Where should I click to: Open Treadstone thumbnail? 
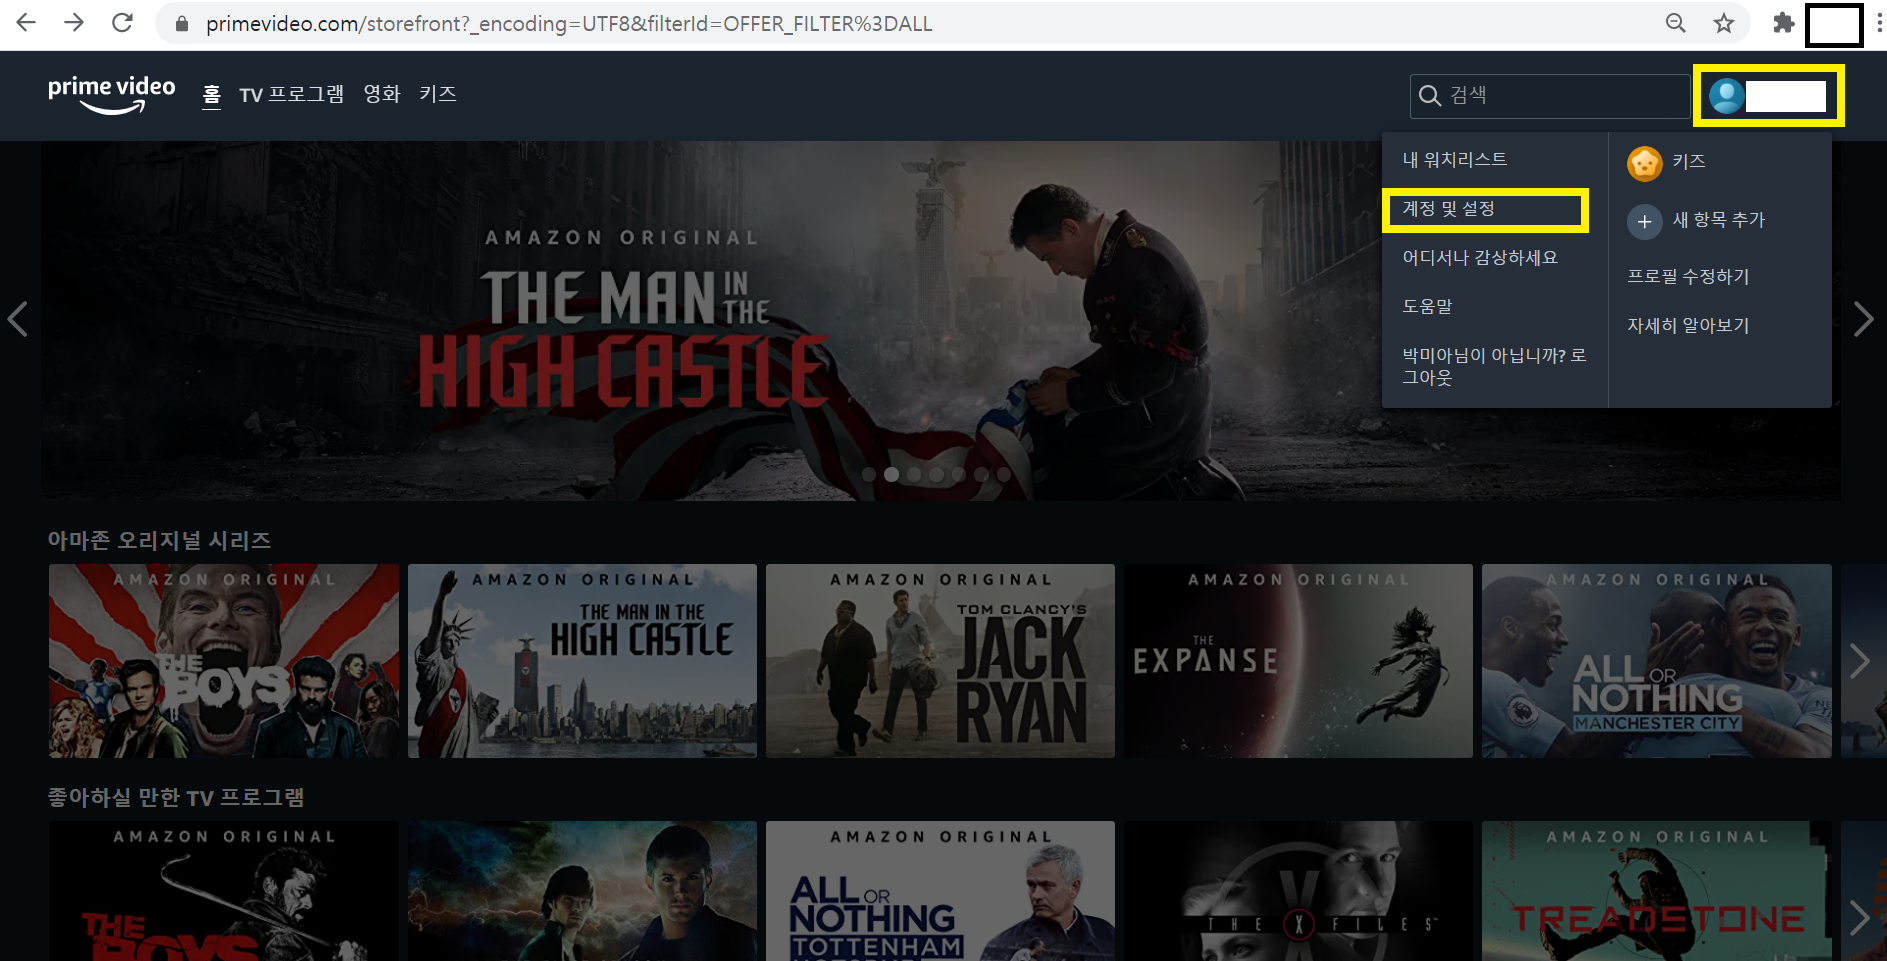pyautogui.click(x=1657, y=891)
